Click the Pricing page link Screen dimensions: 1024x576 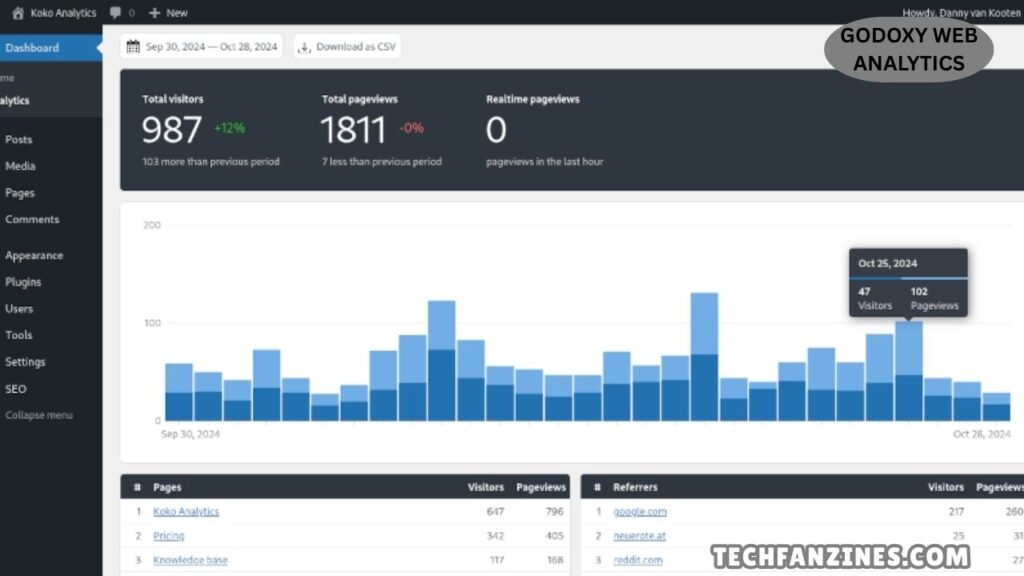(x=169, y=536)
